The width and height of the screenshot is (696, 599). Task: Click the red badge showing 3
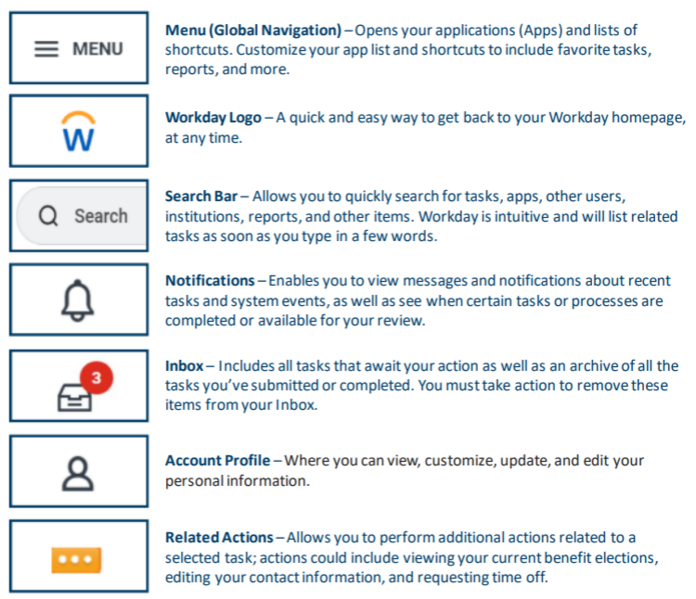pyautogui.click(x=97, y=378)
